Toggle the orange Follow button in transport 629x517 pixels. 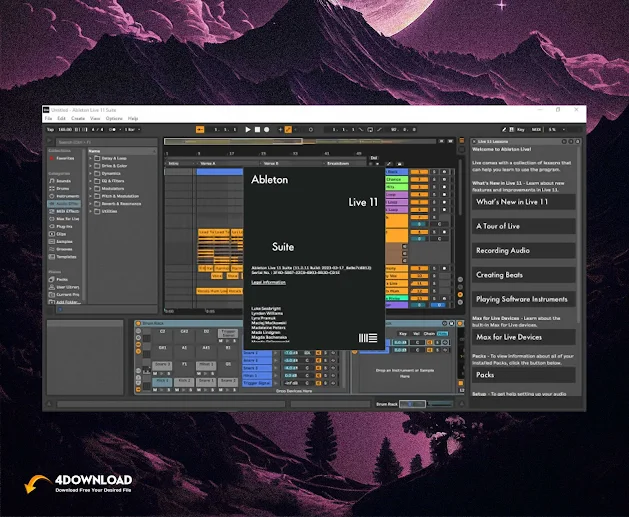(x=200, y=130)
